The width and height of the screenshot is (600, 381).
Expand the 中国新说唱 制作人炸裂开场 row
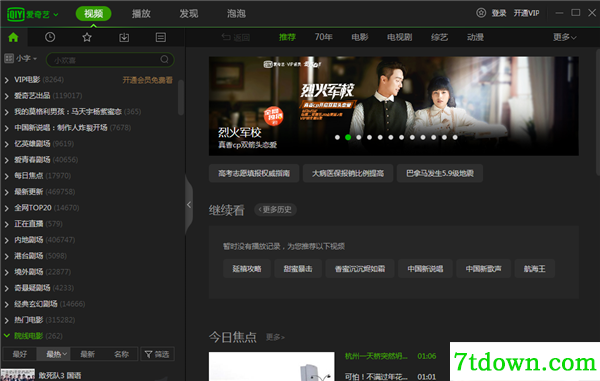(x=7, y=128)
